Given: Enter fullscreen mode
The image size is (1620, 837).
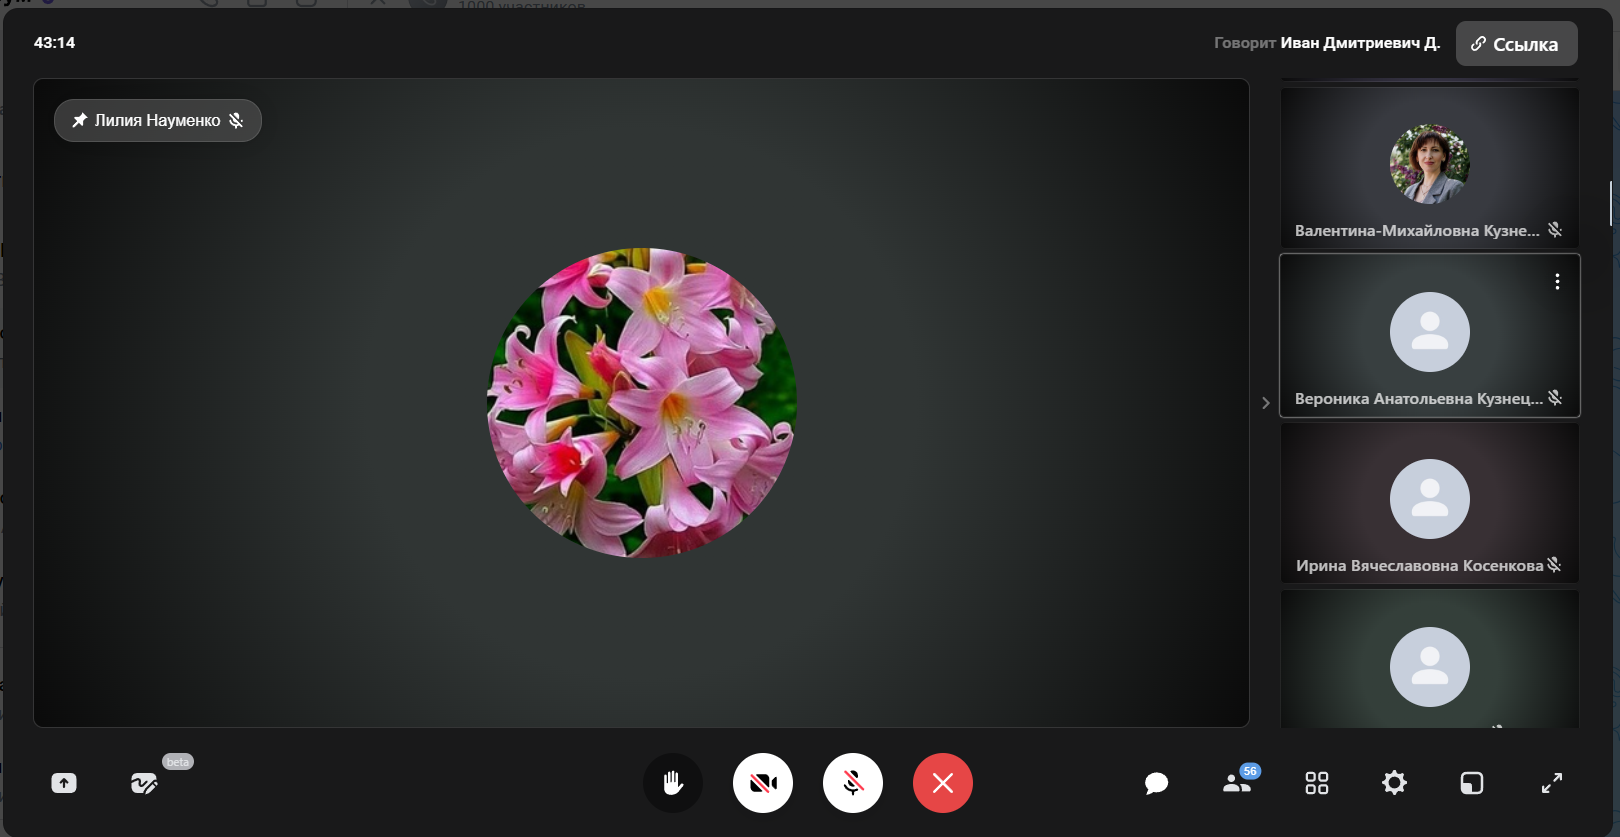Looking at the screenshot, I should (x=1551, y=783).
